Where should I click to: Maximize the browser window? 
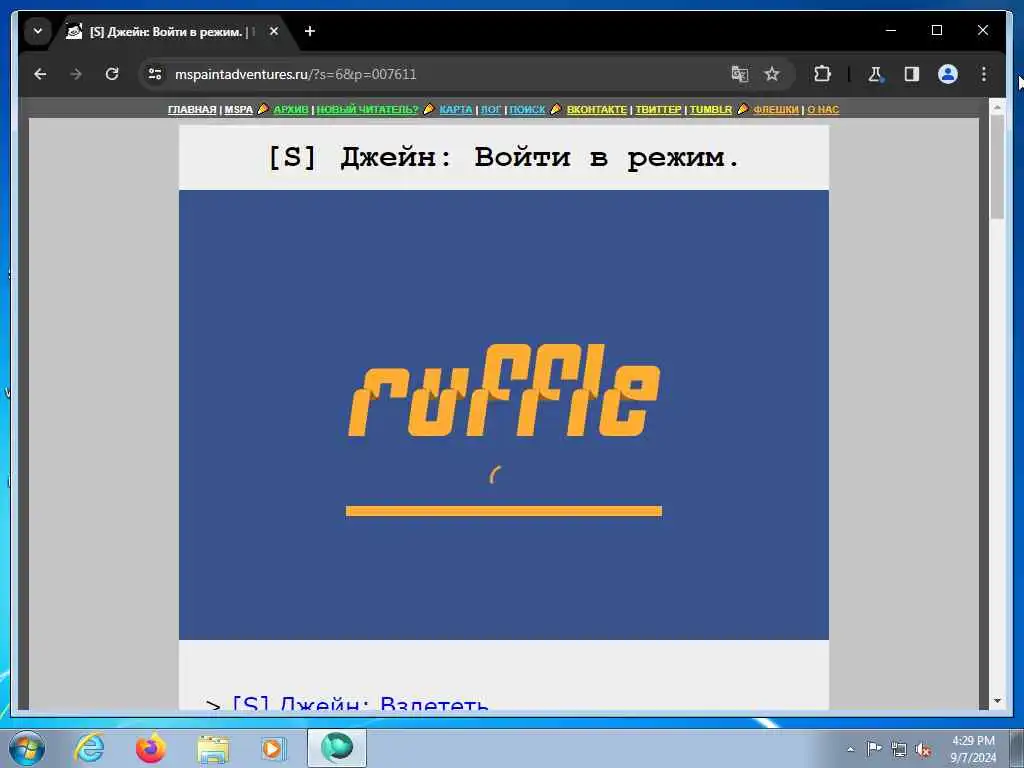tap(936, 30)
